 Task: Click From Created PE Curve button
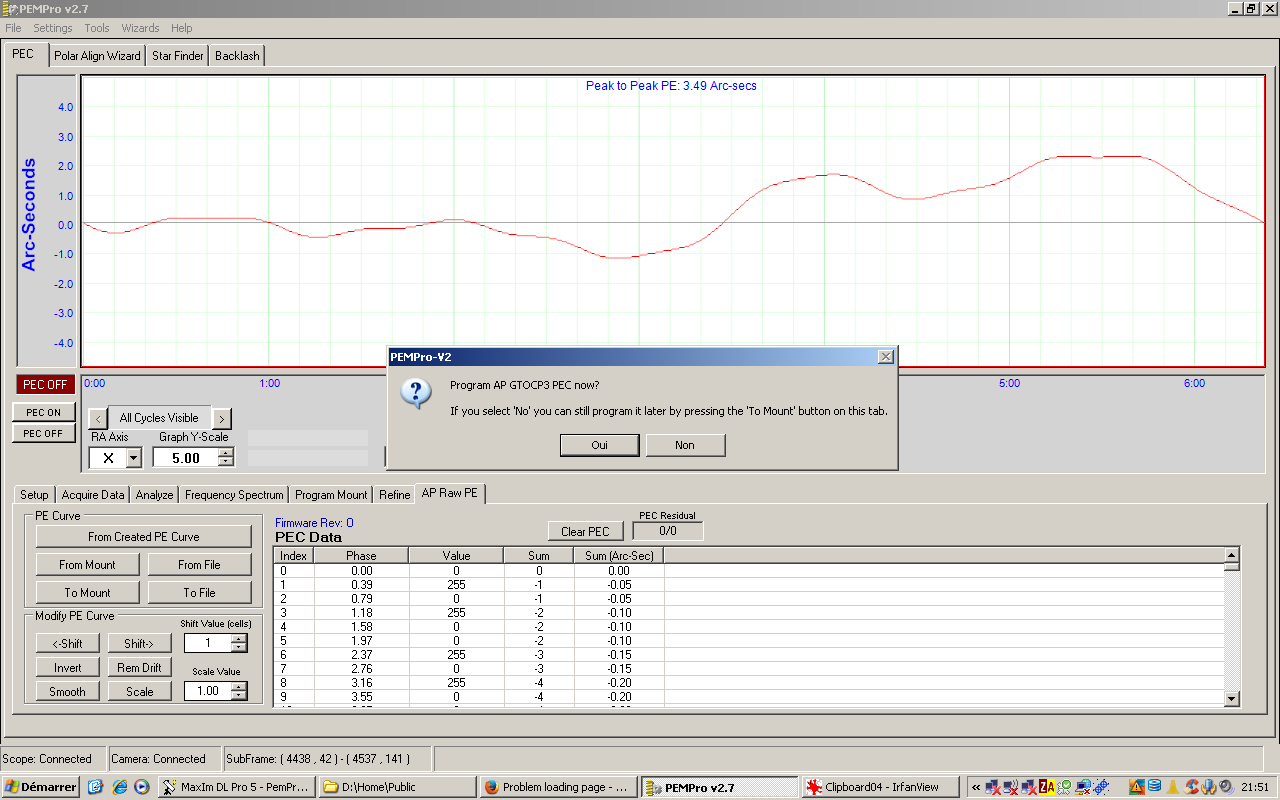[144, 537]
